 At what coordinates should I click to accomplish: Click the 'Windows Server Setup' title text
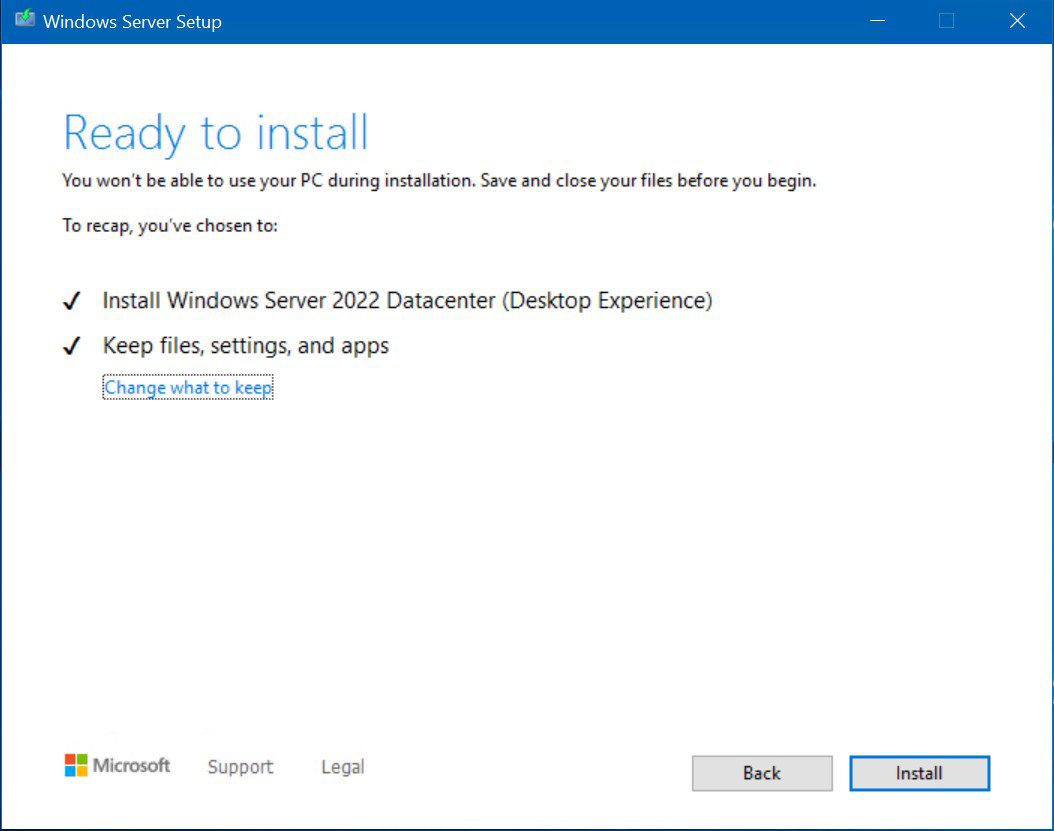click(x=132, y=22)
